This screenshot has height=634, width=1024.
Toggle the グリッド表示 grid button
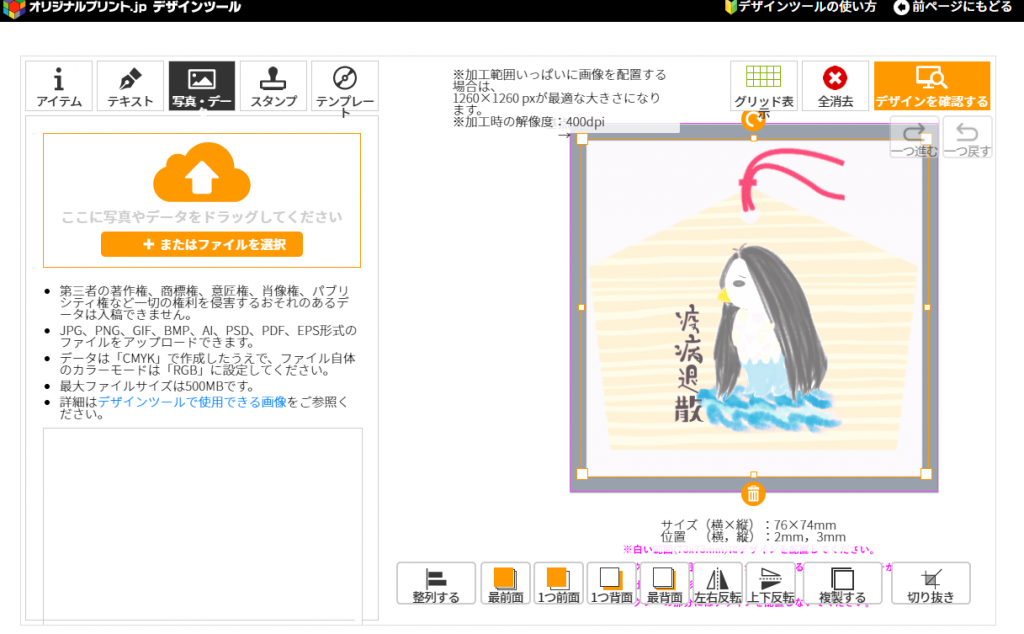pyautogui.click(x=763, y=86)
